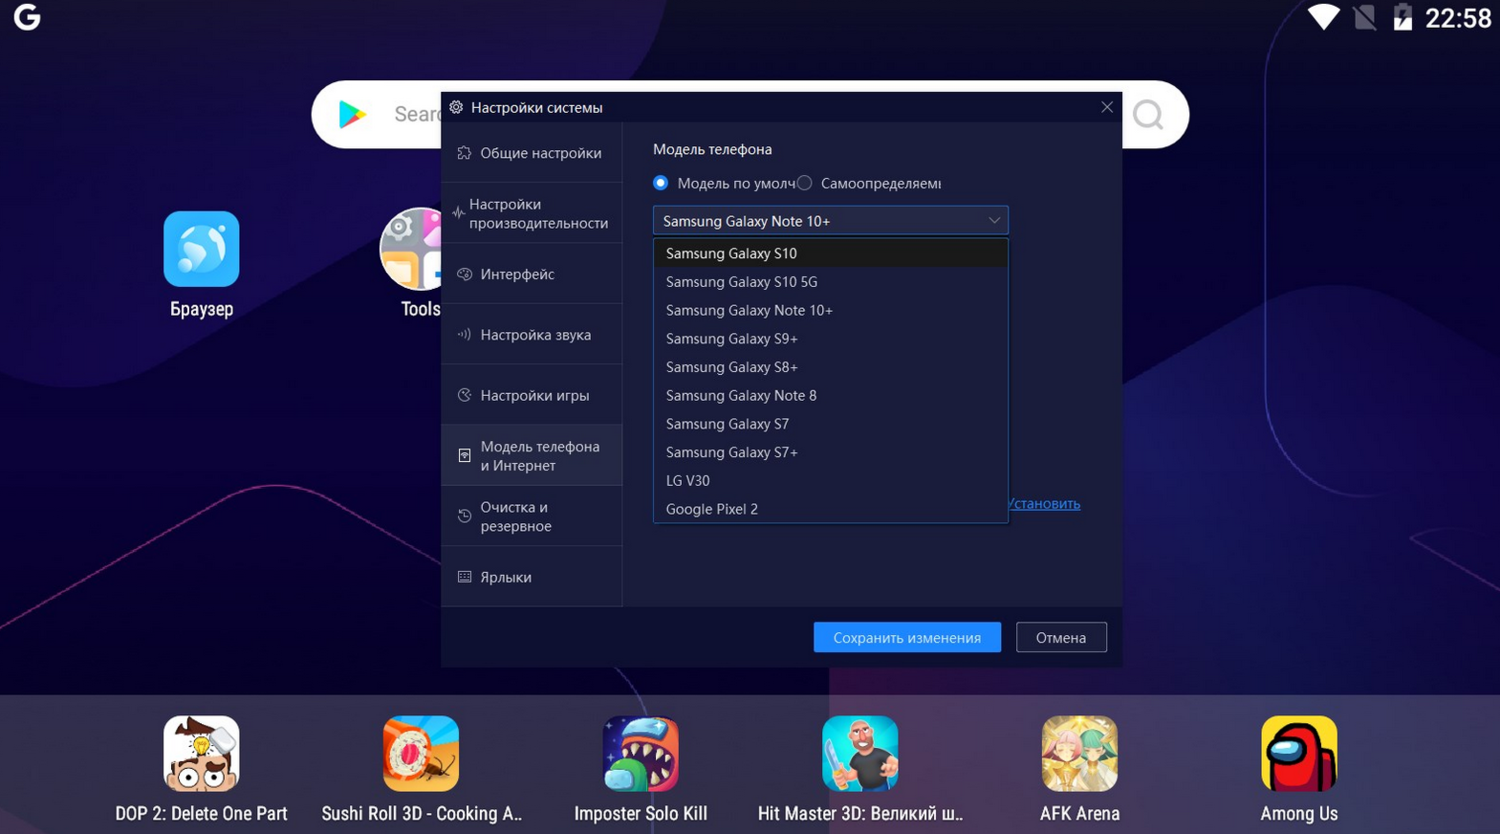Select Модель по умолчанию radio button
The image size is (1500, 834).
tap(660, 183)
